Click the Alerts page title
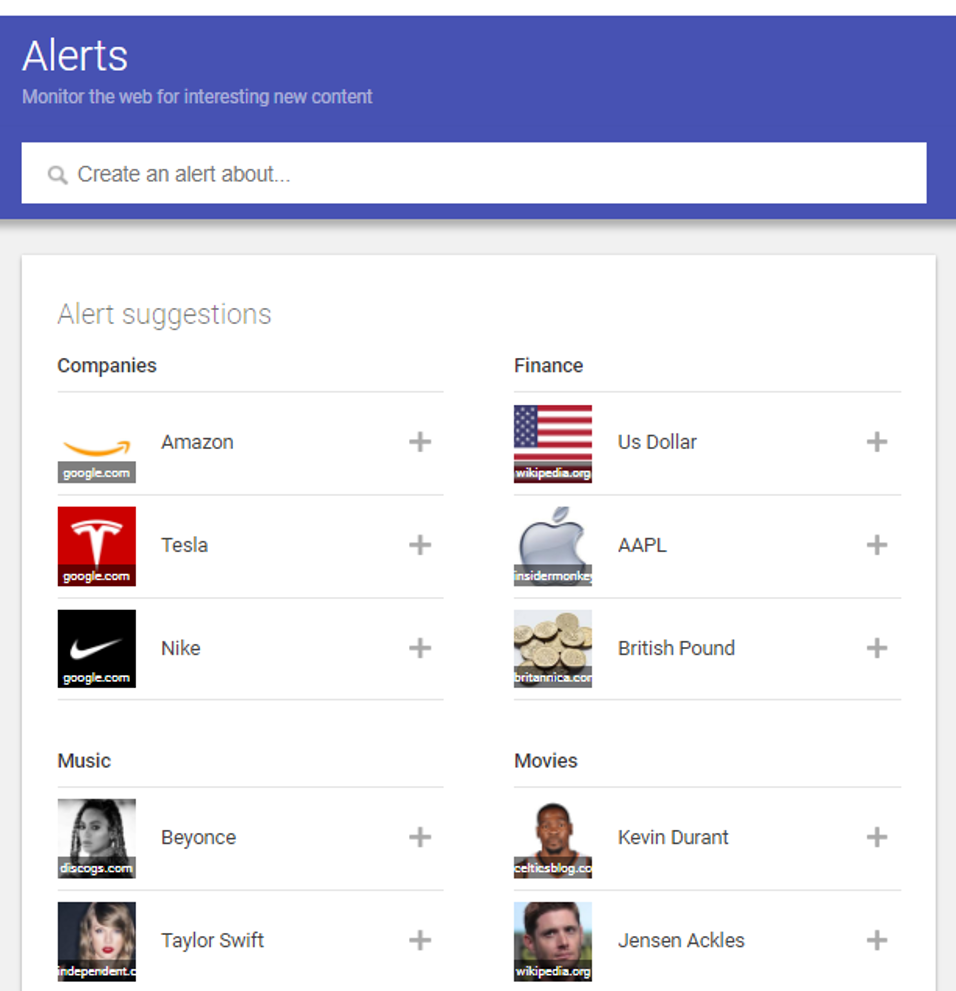956x991 pixels. click(x=74, y=56)
